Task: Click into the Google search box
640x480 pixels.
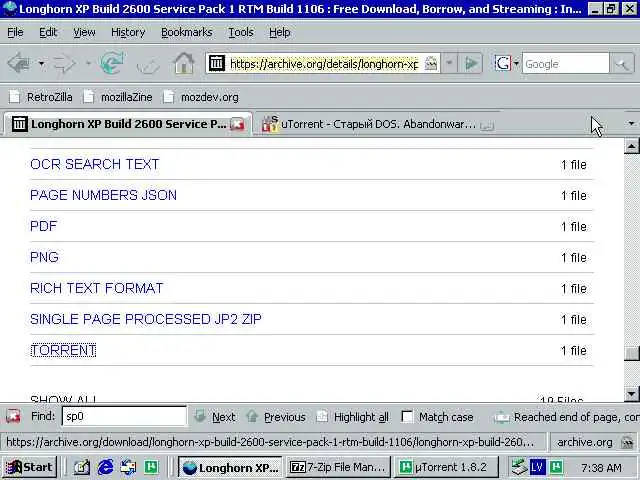Action: (566, 64)
